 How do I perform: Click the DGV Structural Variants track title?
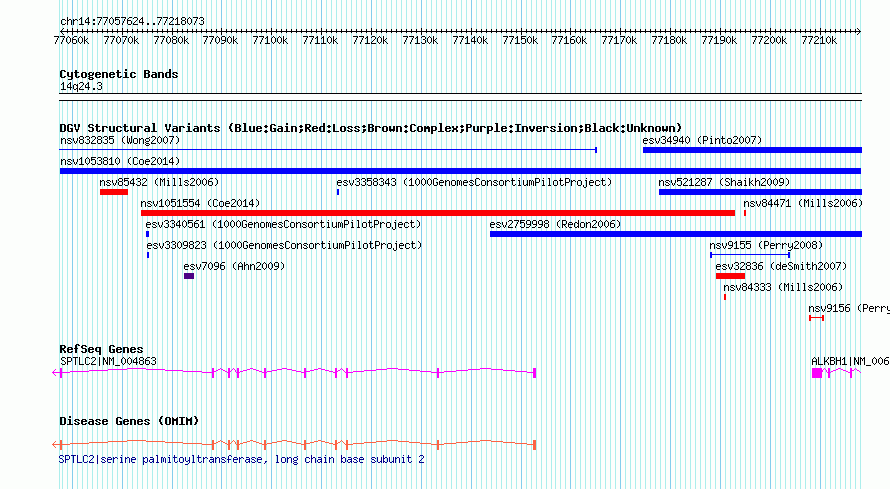[x=370, y=128]
